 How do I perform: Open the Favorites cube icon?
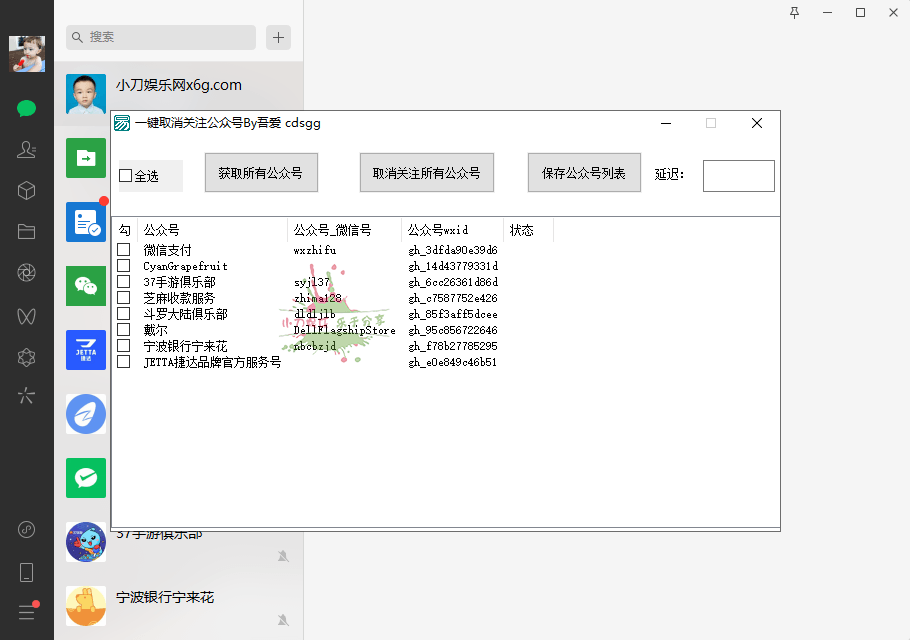pyautogui.click(x=27, y=190)
